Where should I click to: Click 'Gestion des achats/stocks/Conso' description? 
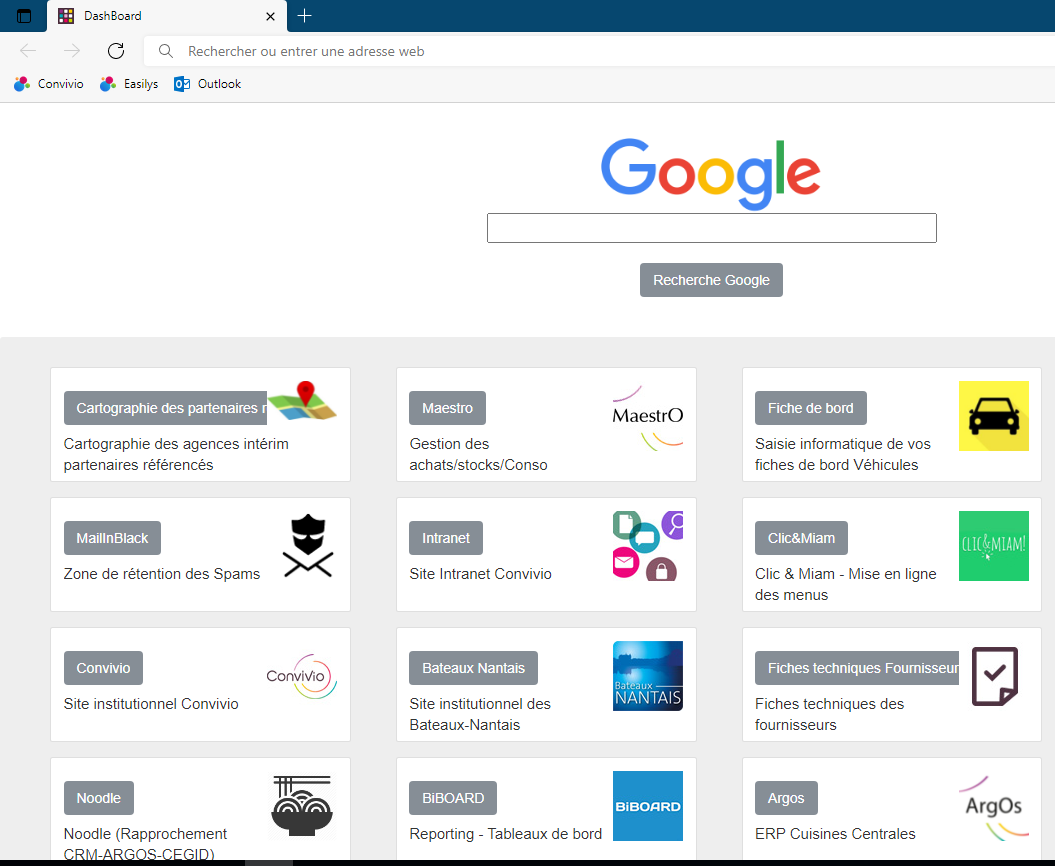(x=478, y=454)
